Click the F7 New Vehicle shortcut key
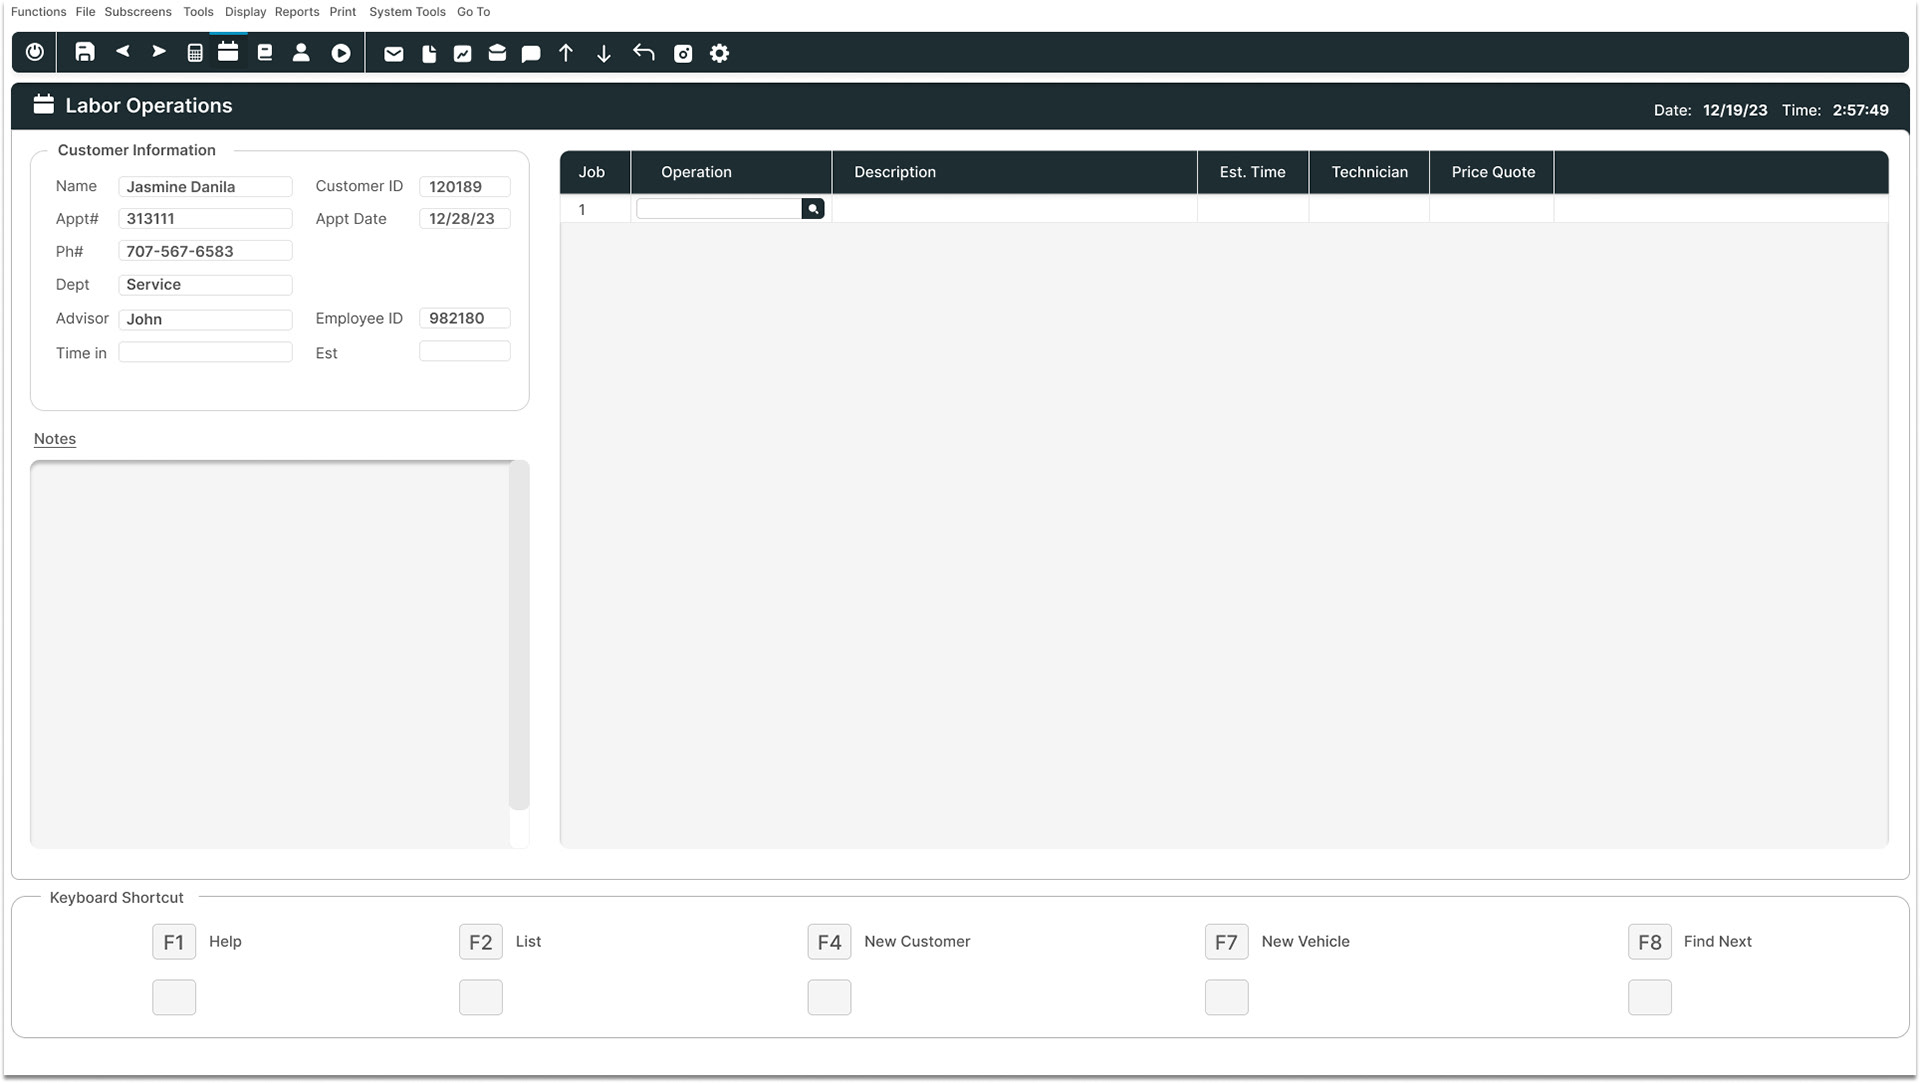This screenshot has height=1083, width=1920. click(1227, 942)
